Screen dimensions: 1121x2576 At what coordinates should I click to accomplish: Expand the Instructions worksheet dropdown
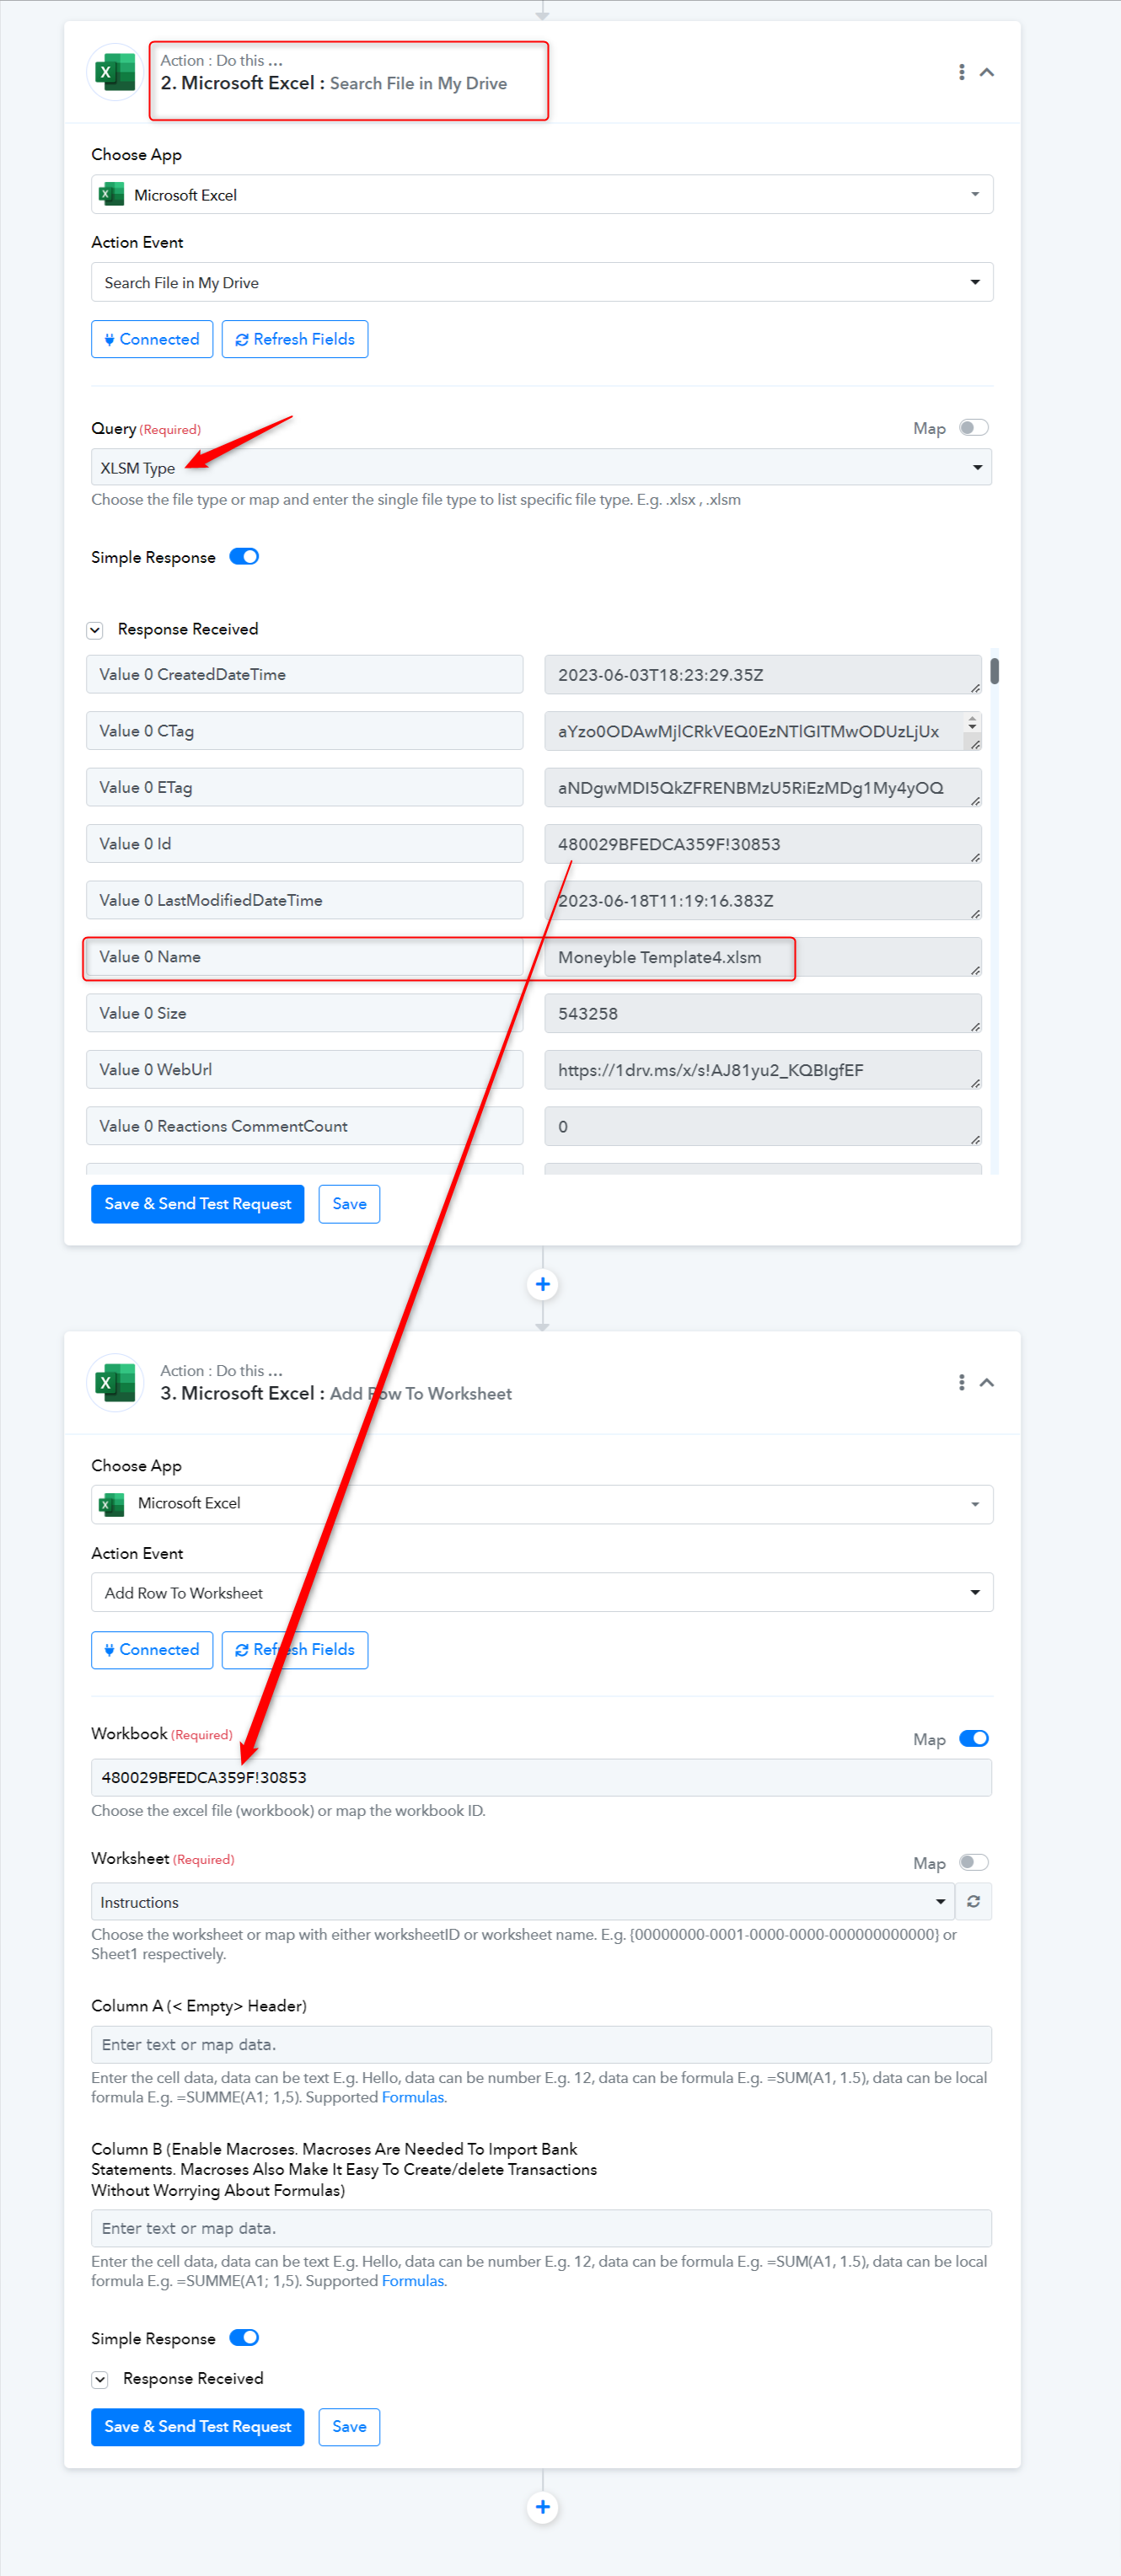click(x=522, y=1901)
